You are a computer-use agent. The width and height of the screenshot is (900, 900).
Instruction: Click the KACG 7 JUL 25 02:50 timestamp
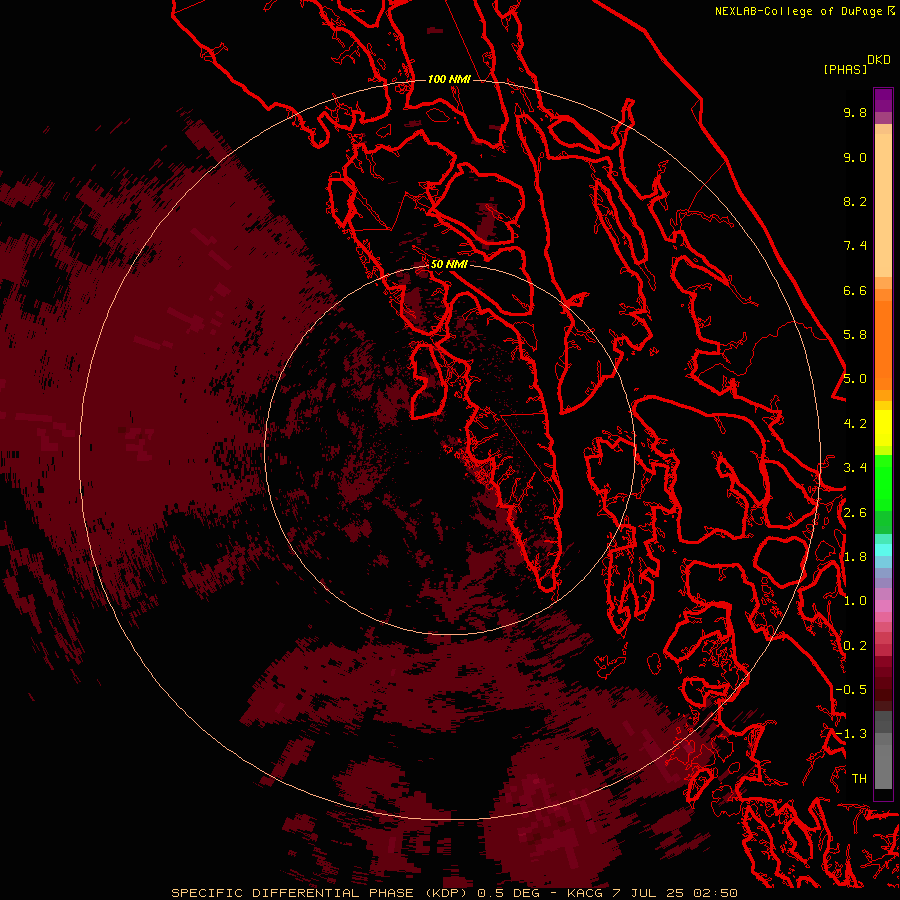(x=652, y=893)
